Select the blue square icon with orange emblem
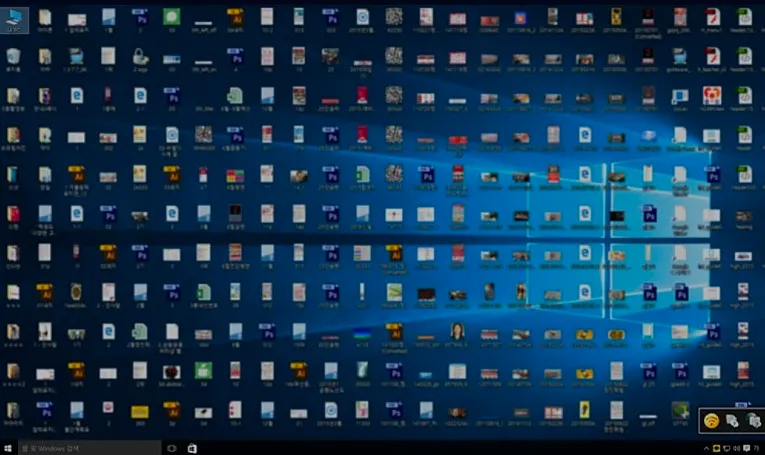Image resolution: width=765 pixels, height=455 pixels. [x=521, y=20]
